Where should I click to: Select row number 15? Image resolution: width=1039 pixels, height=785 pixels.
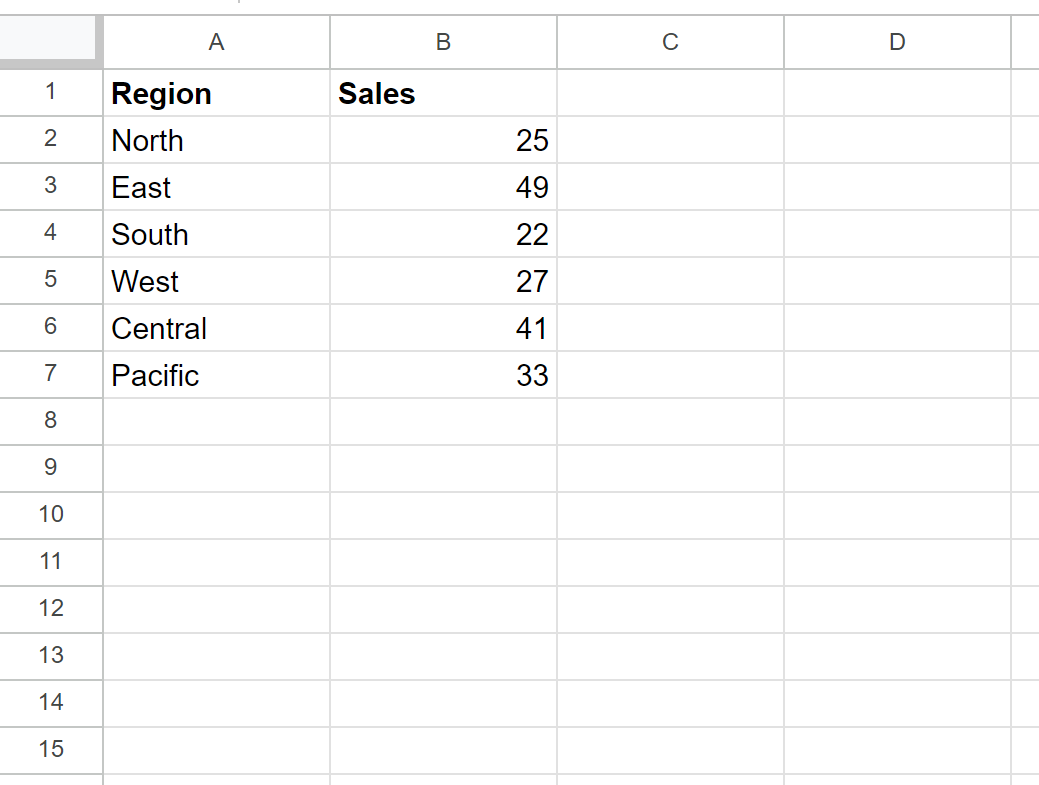tap(51, 750)
